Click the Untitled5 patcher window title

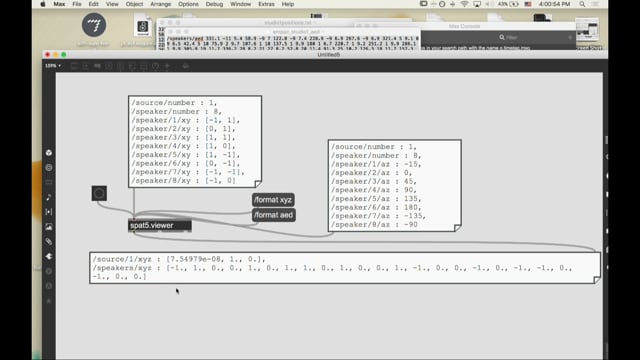(x=329, y=55)
